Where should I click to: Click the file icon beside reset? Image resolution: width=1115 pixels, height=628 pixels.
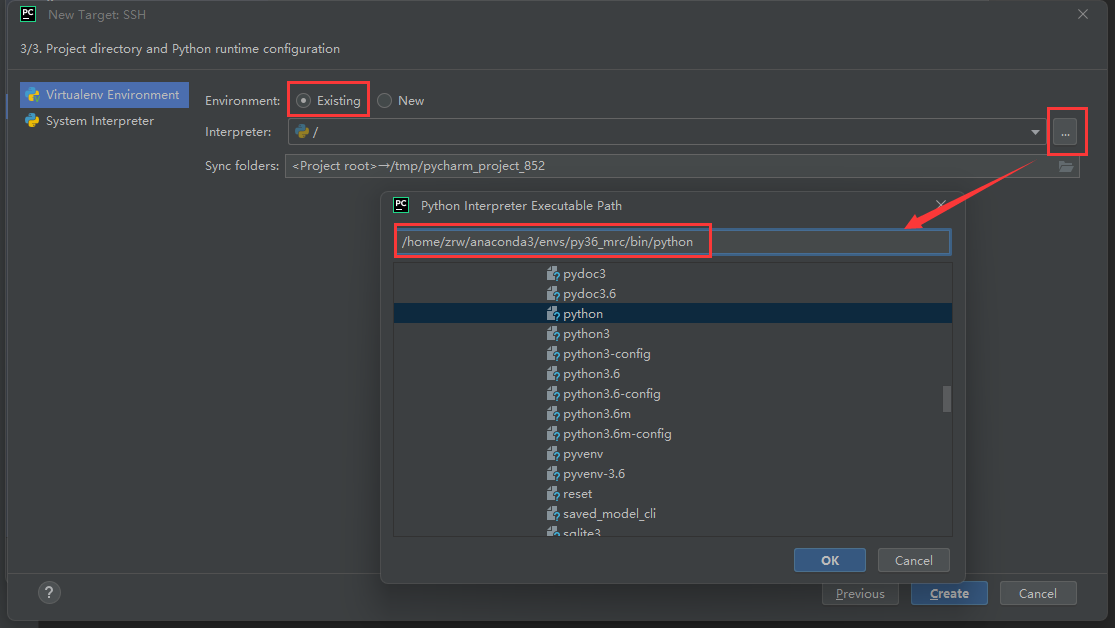click(x=552, y=494)
